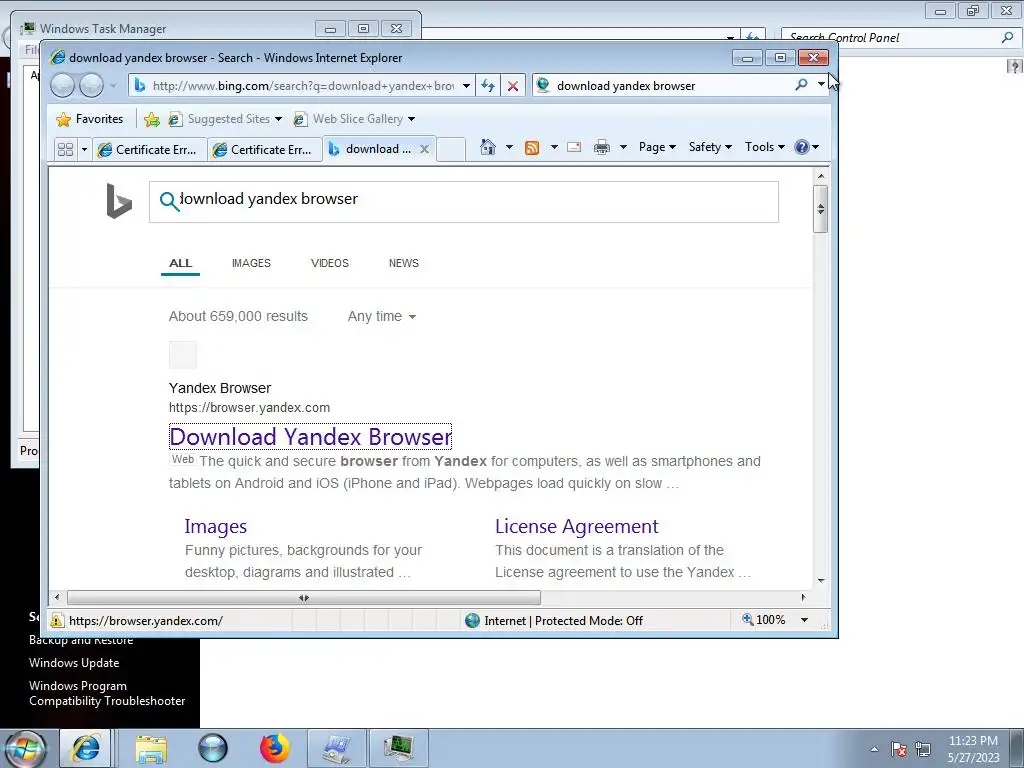Select the IMAGES results tab
The image size is (1024, 768).
click(251, 263)
